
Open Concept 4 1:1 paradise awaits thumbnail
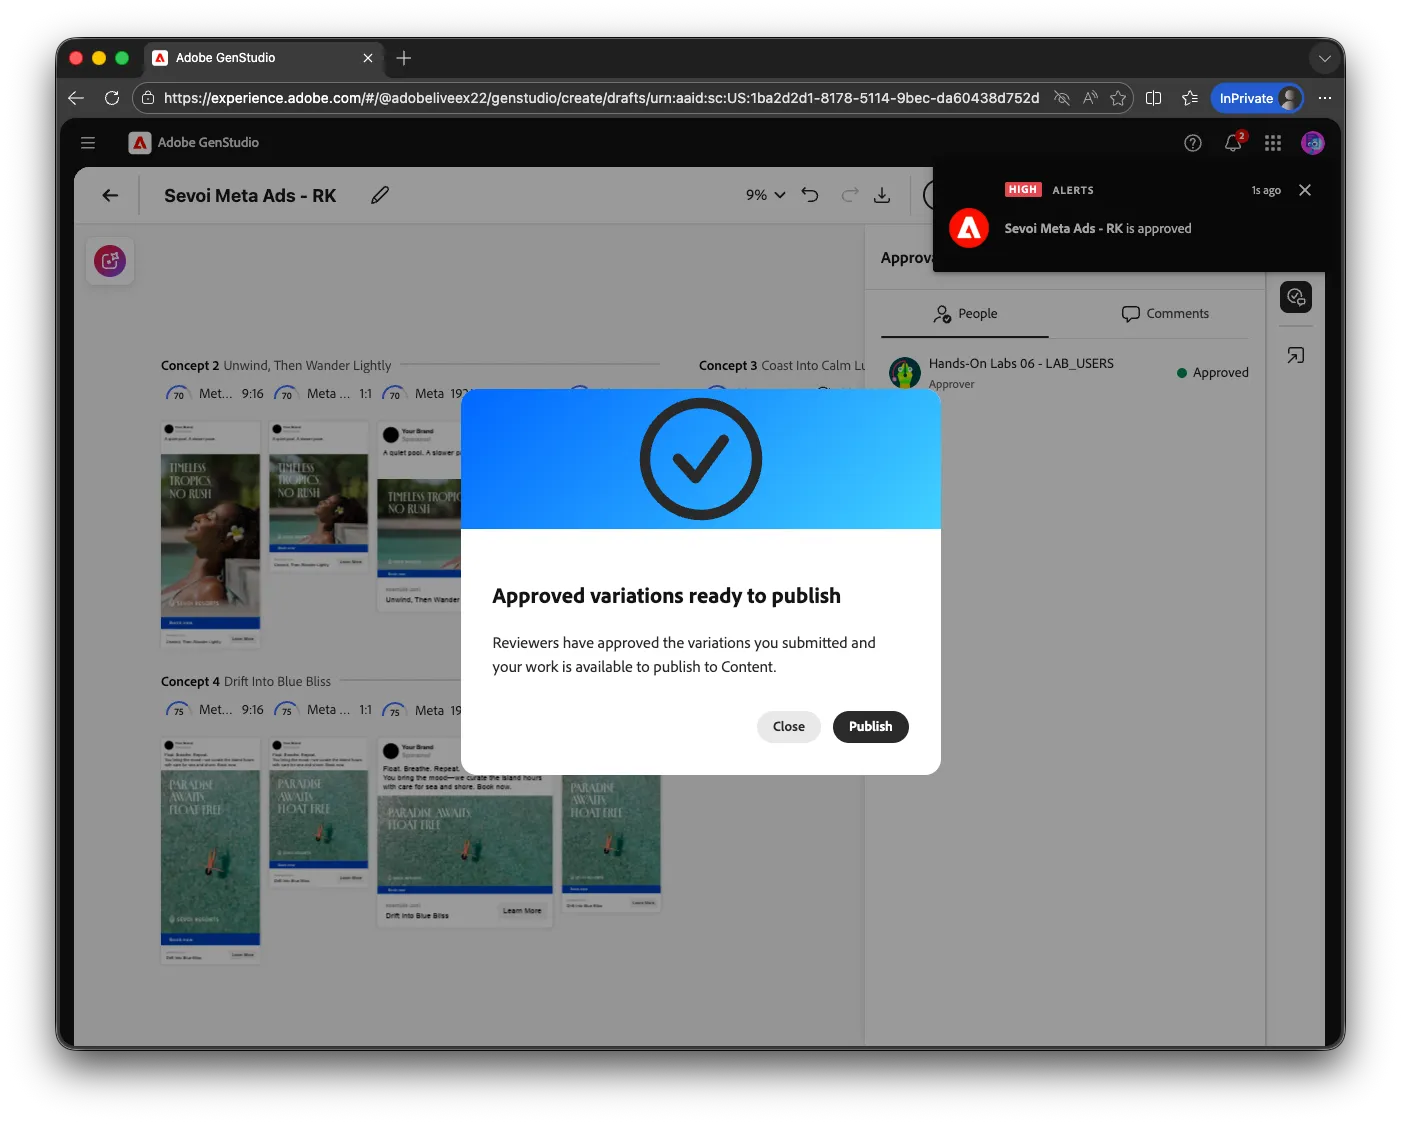pos(319,813)
